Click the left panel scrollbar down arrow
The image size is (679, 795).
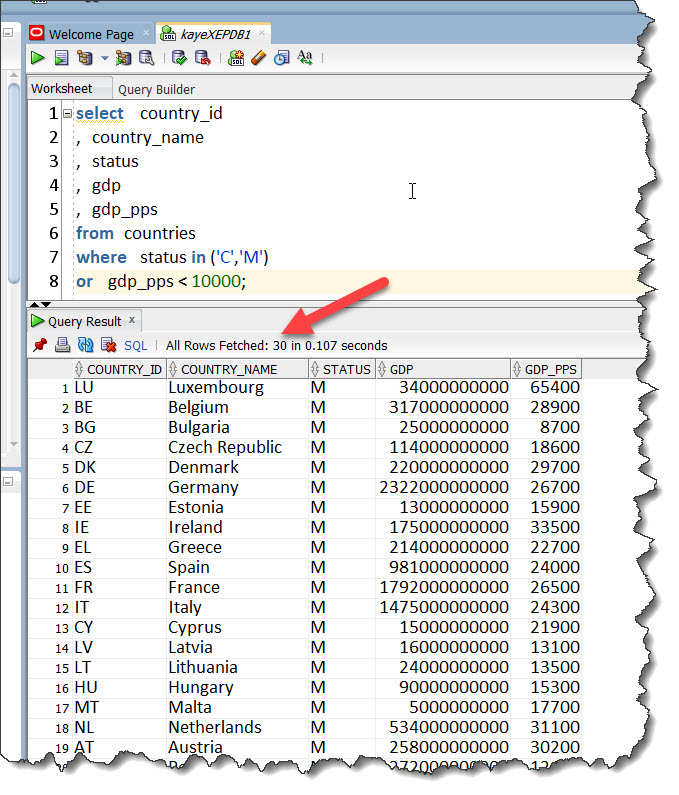pos(14,444)
